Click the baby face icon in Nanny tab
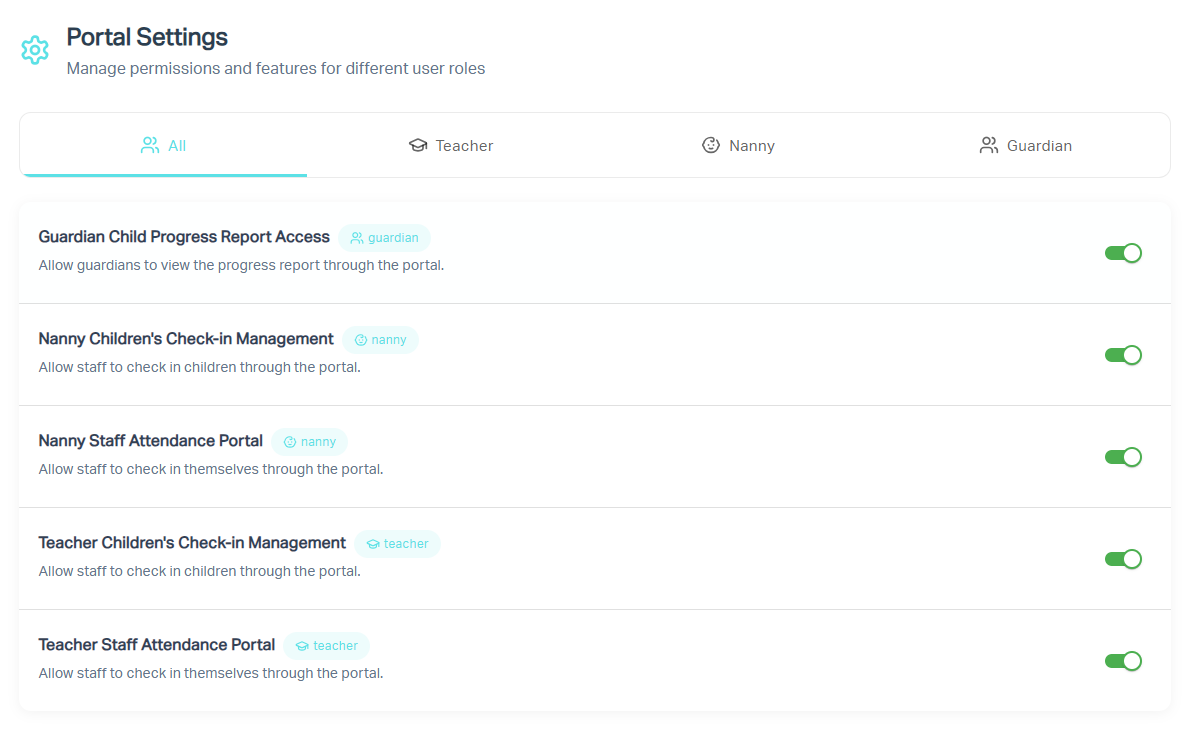This screenshot has height=738, width=1199. click(x=711, y=146)
